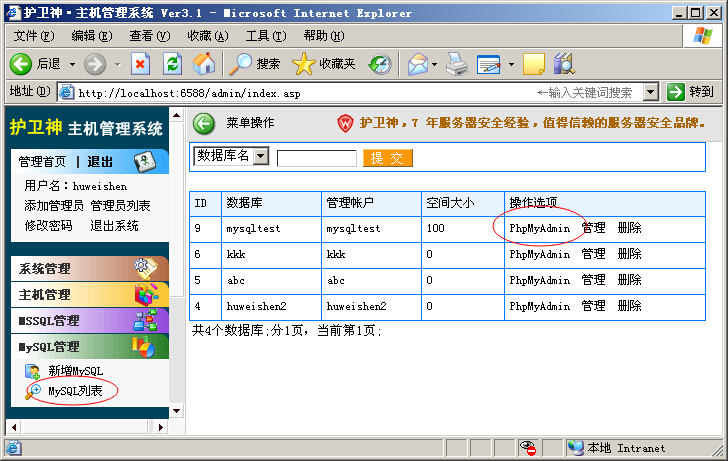Click the IE Refresh page icon
Viewport: 728px width, 461px height.
click(172, 64)
